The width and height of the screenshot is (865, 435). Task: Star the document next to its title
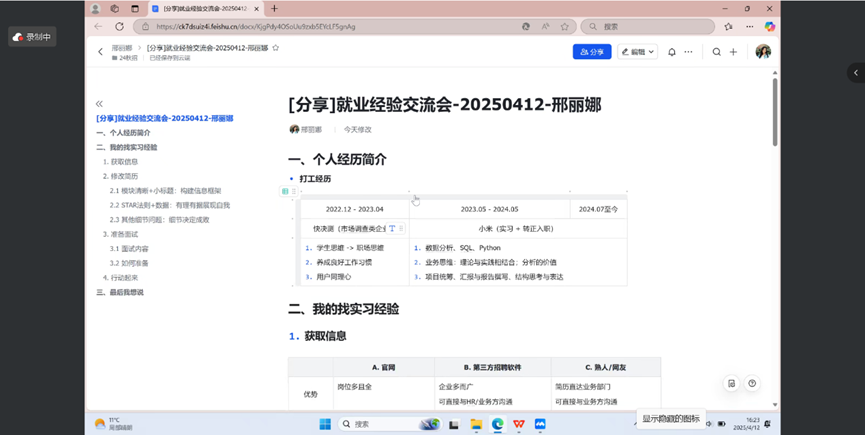point(276,48)
